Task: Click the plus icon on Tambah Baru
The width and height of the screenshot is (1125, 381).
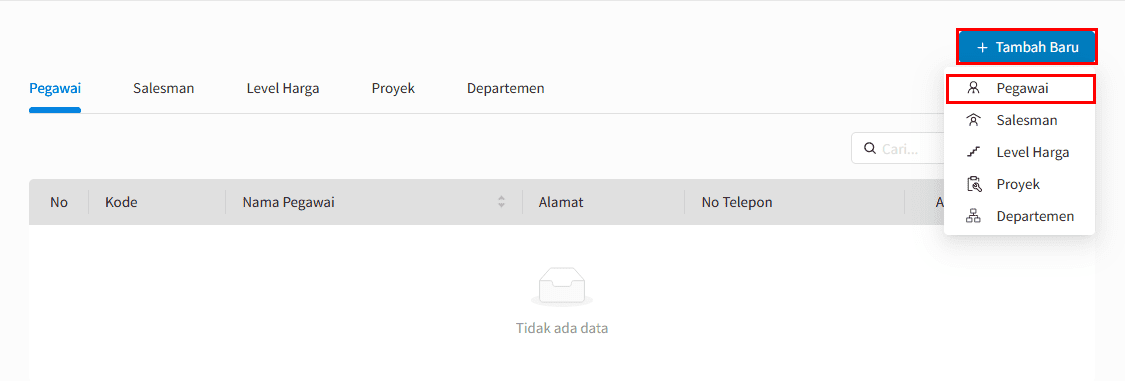Action: pos(982,47)
